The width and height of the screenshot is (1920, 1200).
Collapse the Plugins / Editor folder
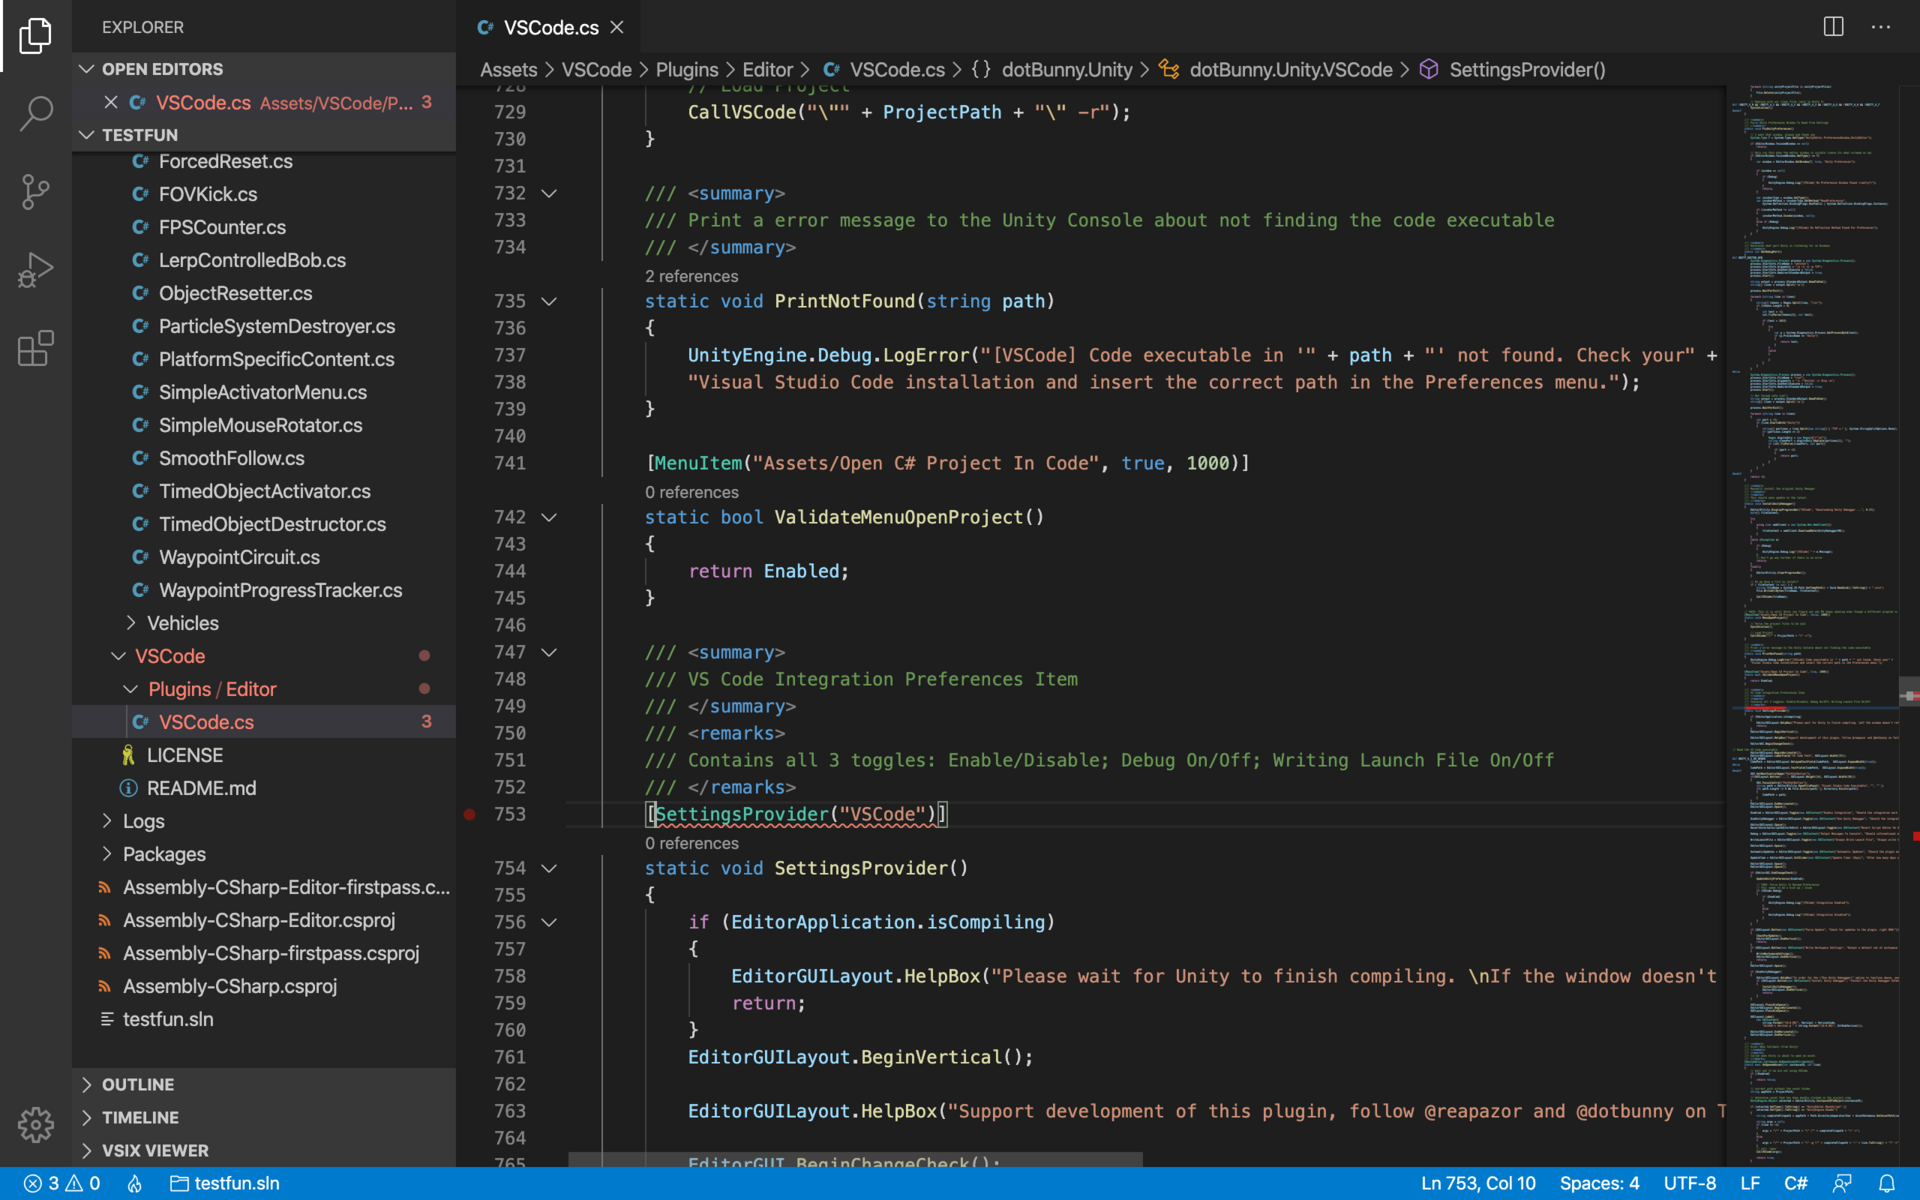[x=130, y=689]
